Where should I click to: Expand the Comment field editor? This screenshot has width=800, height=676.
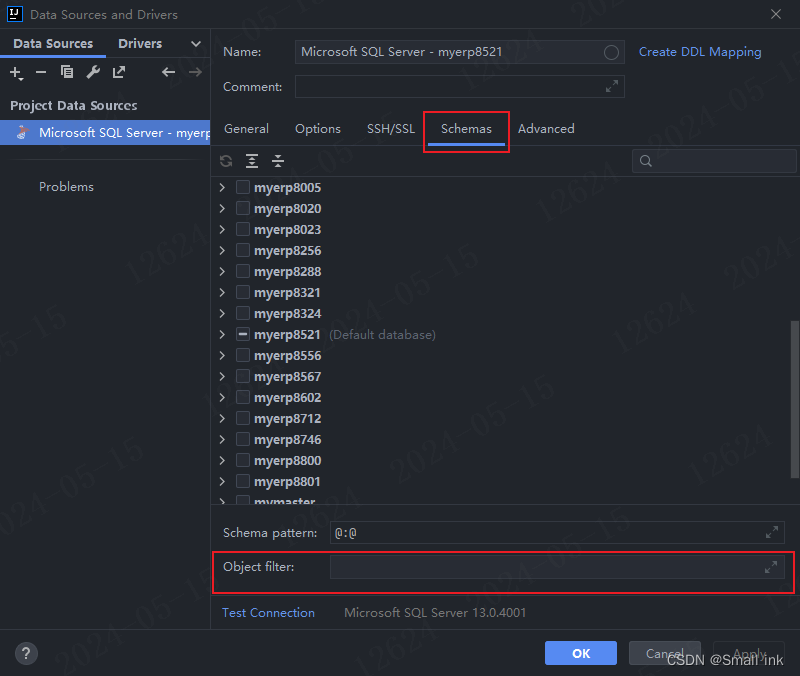coord(612,86)
